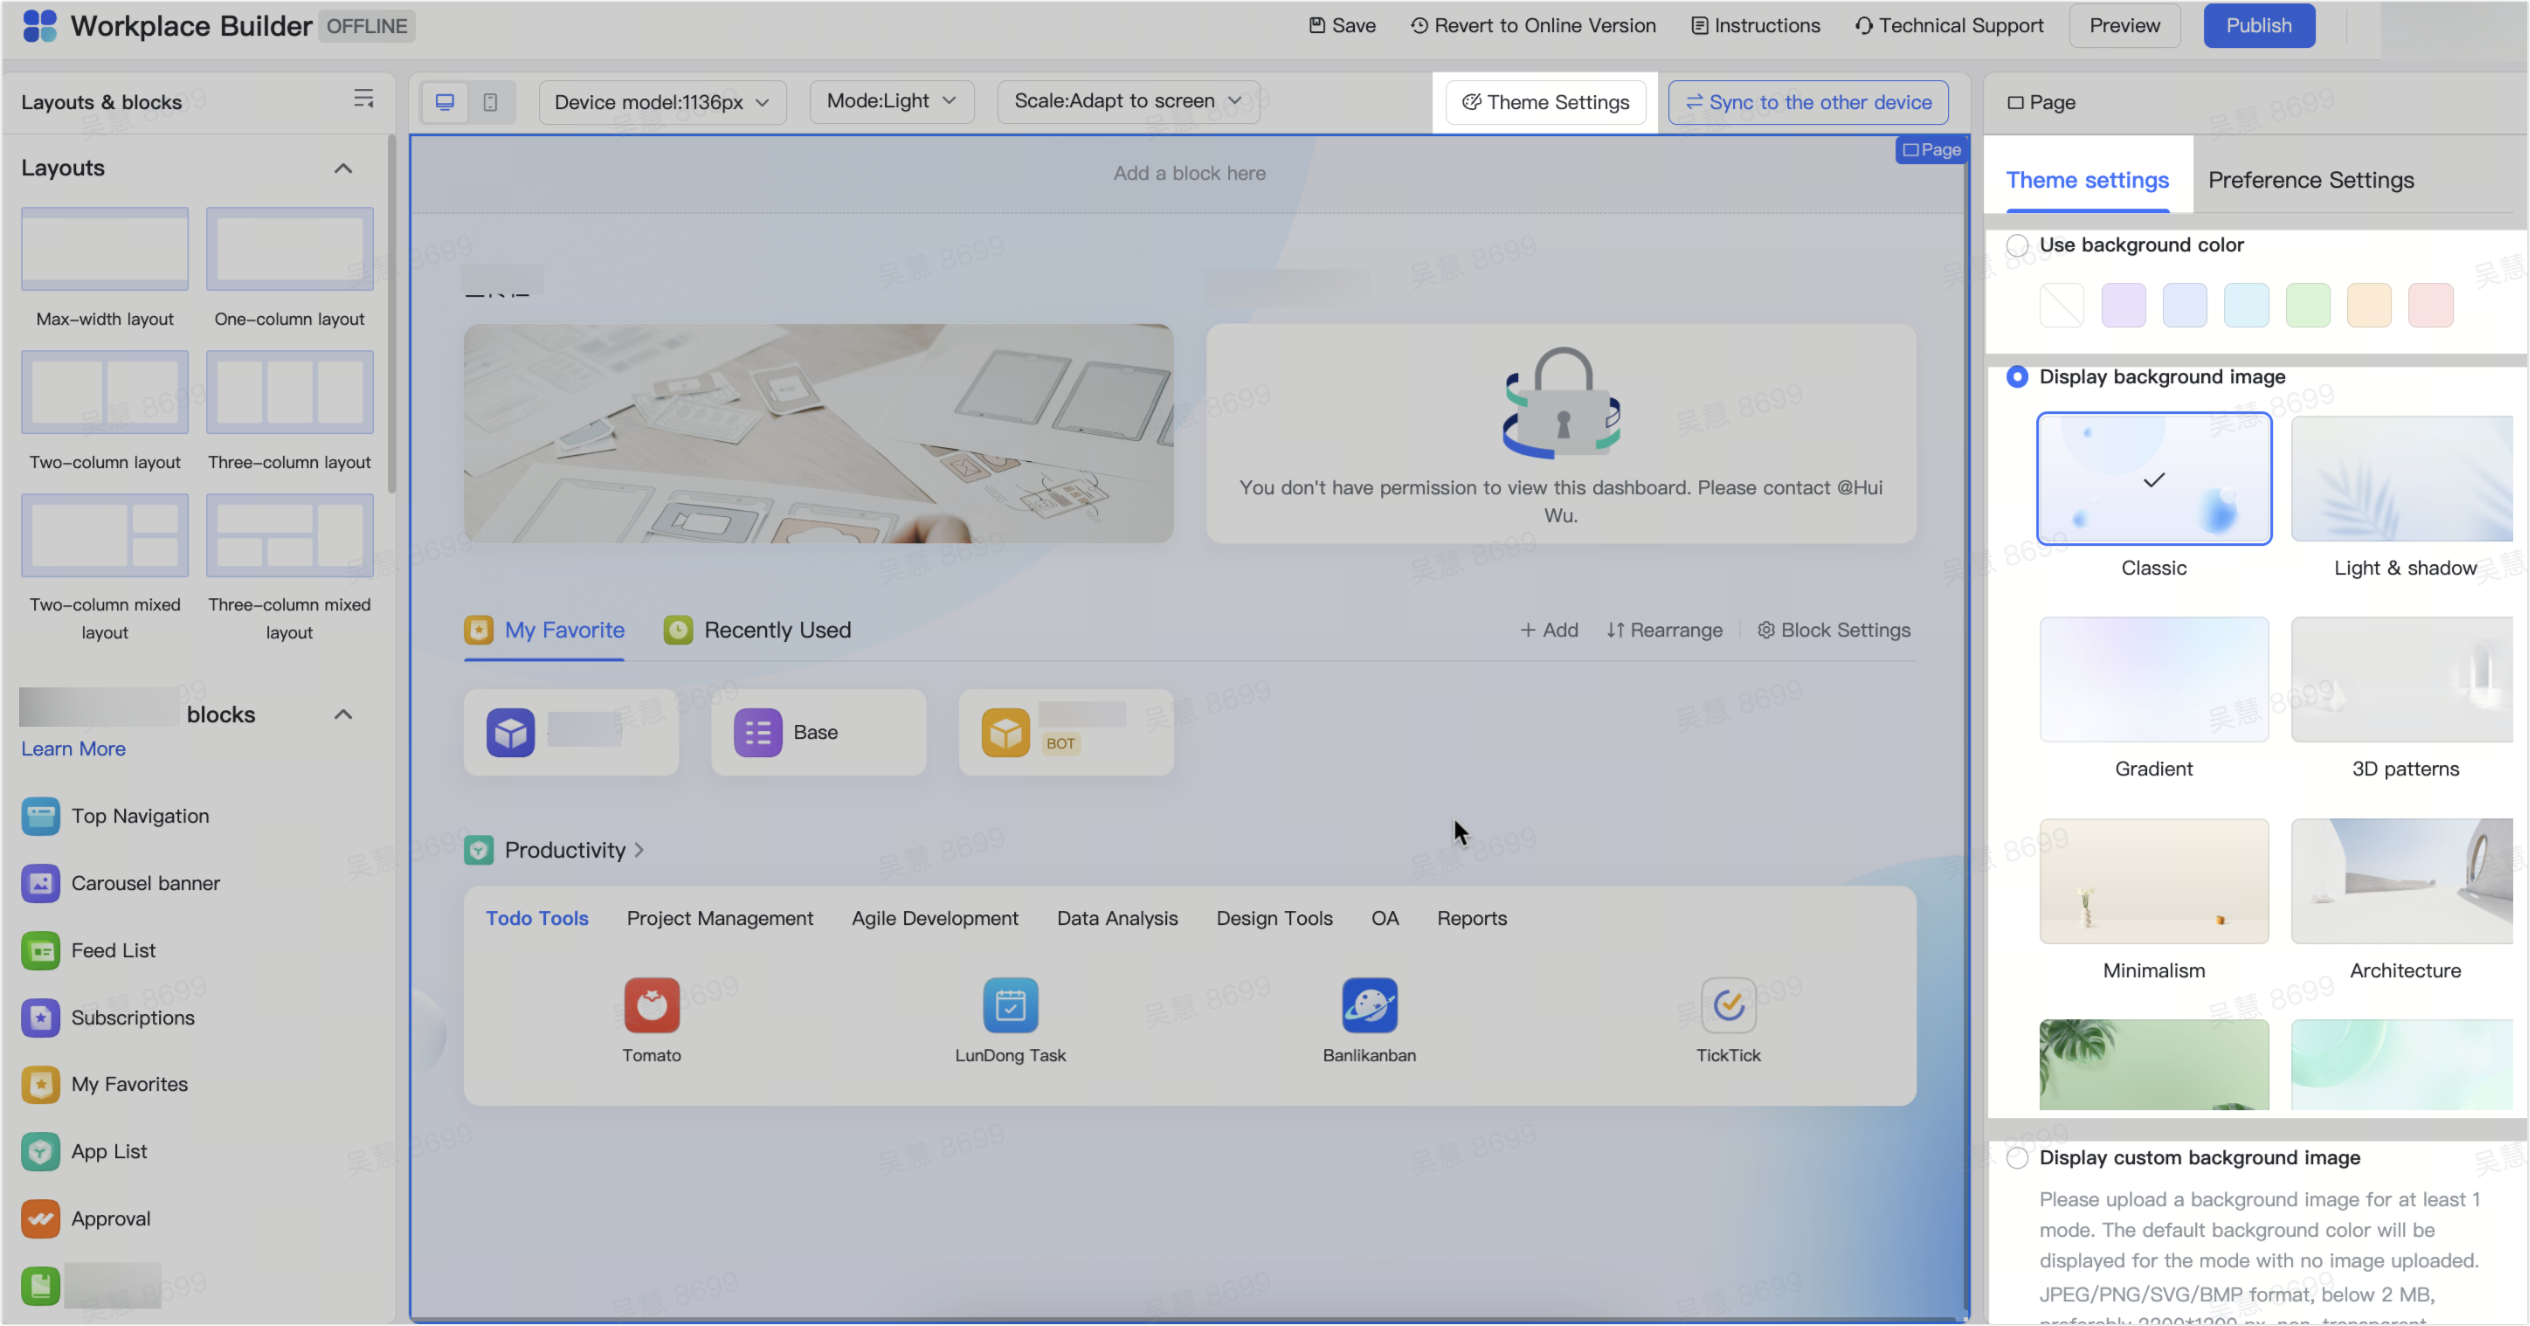Select the App List block icon

click(40, 1151)
